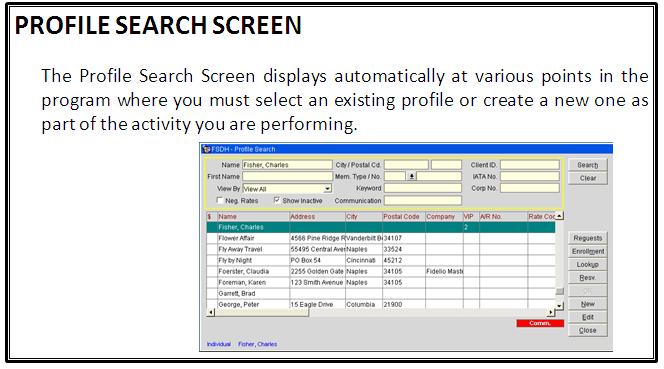Focus the Name input field
The height and width of the screenshot is (369, 664).
[x=287, y=165]
